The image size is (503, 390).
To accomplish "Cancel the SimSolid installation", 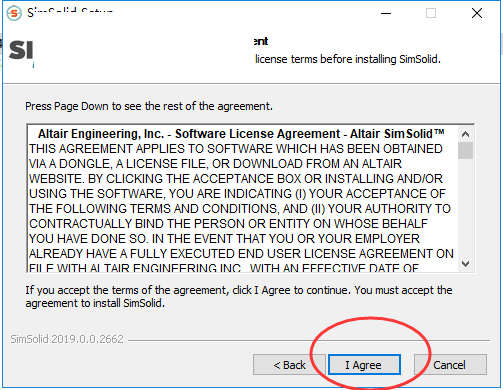I will (x=450, y=365).
